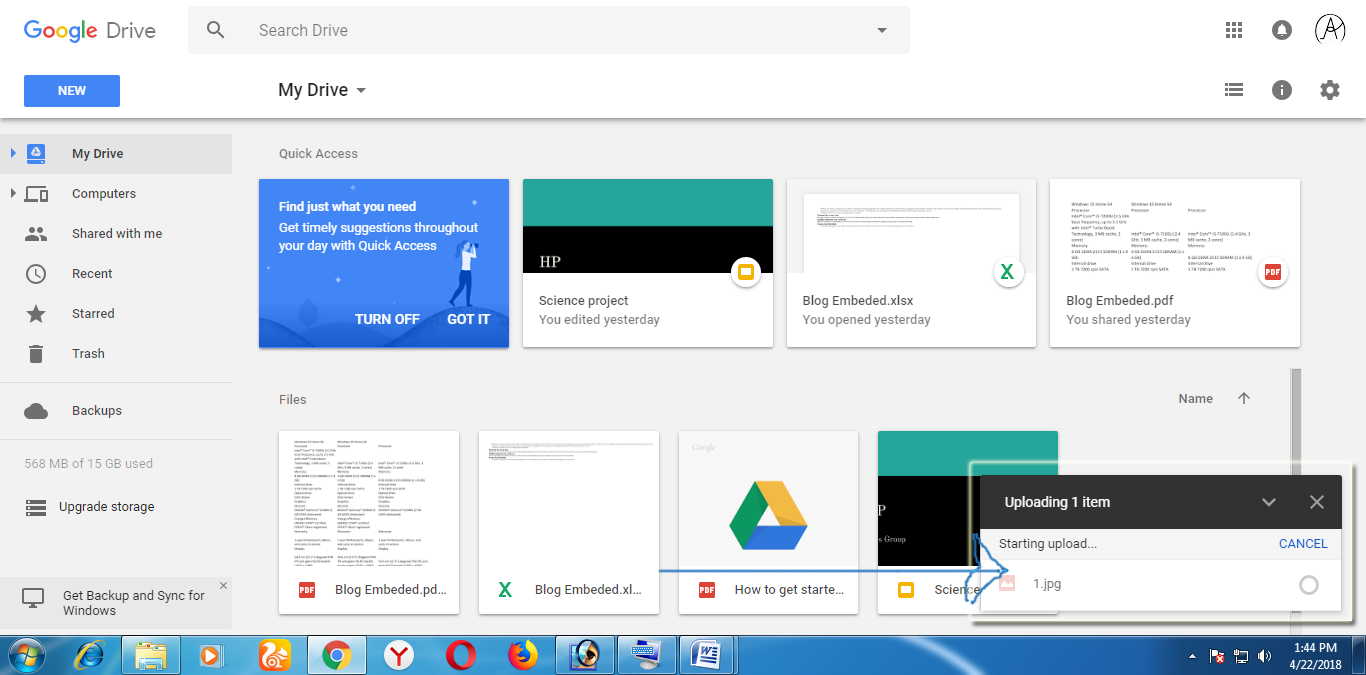Switch to list view
The height and width of the screenshot is (675, 1366).
(x=1234, y=90)
